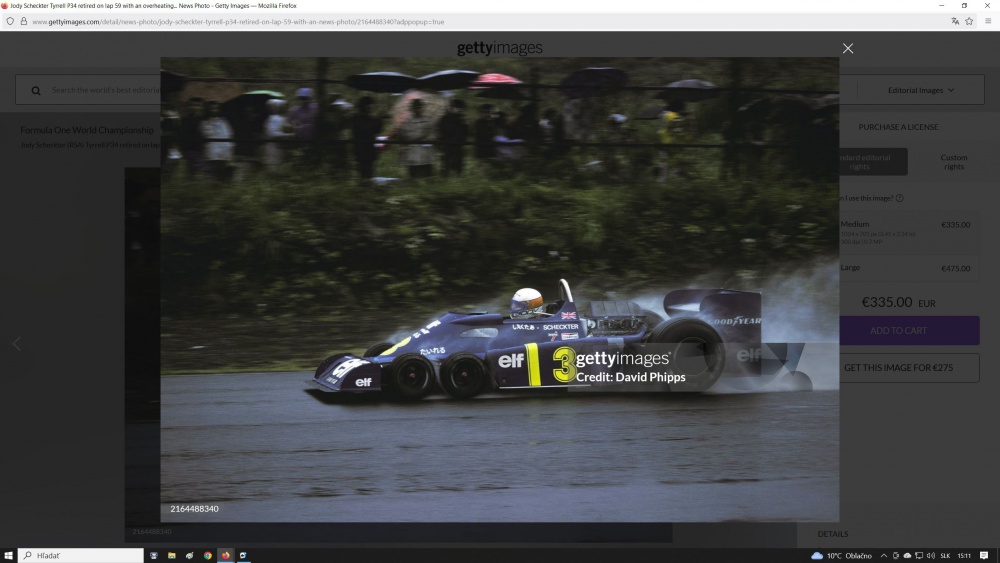Screen dimensions: 1000x563
Task: Close the image popup with the X
Action: click(848, 48)
